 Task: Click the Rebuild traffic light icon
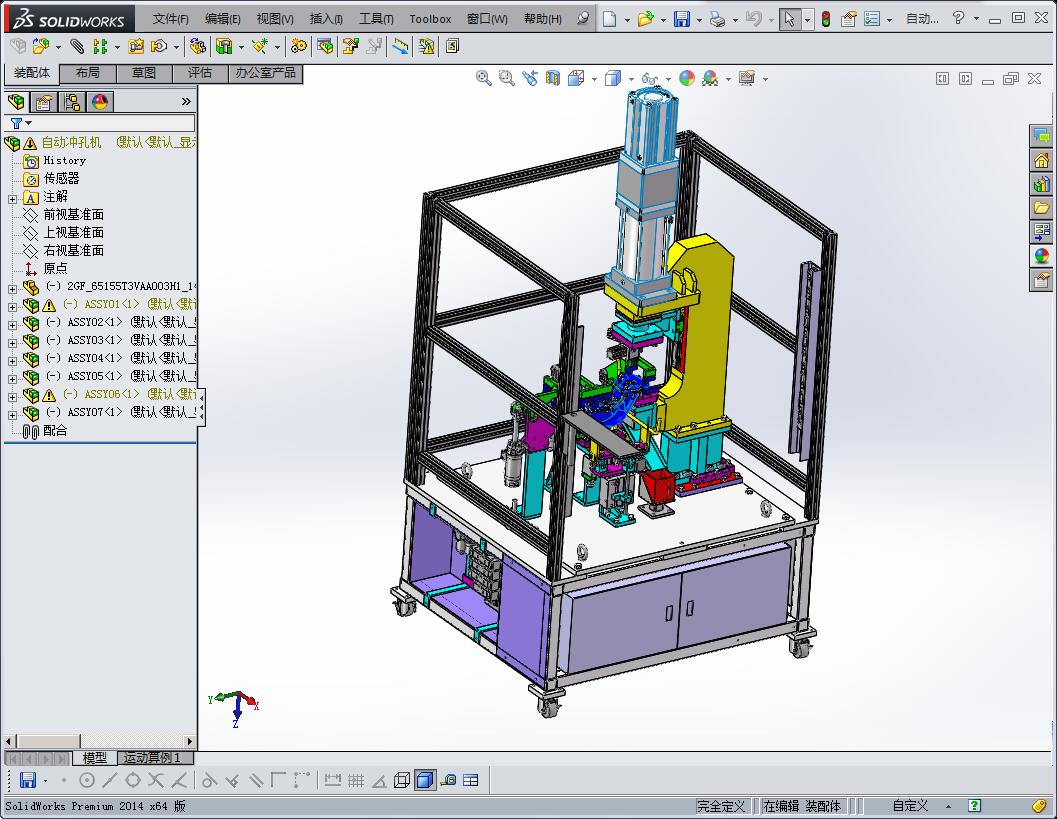point(826,19)
